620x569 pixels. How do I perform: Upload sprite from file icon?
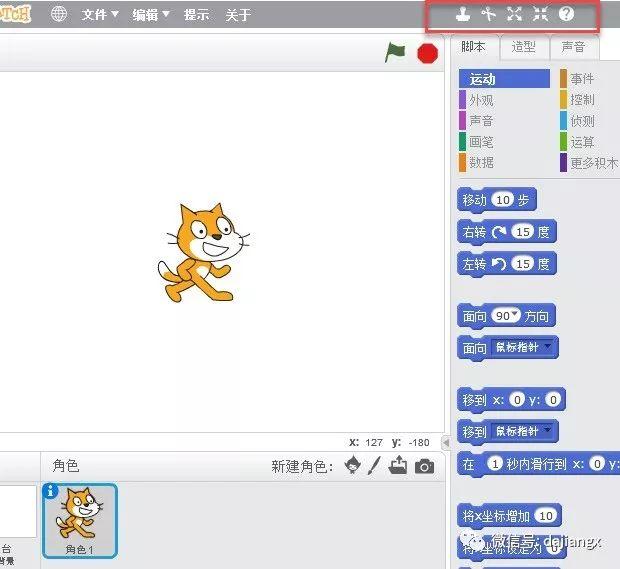[398, 465]
